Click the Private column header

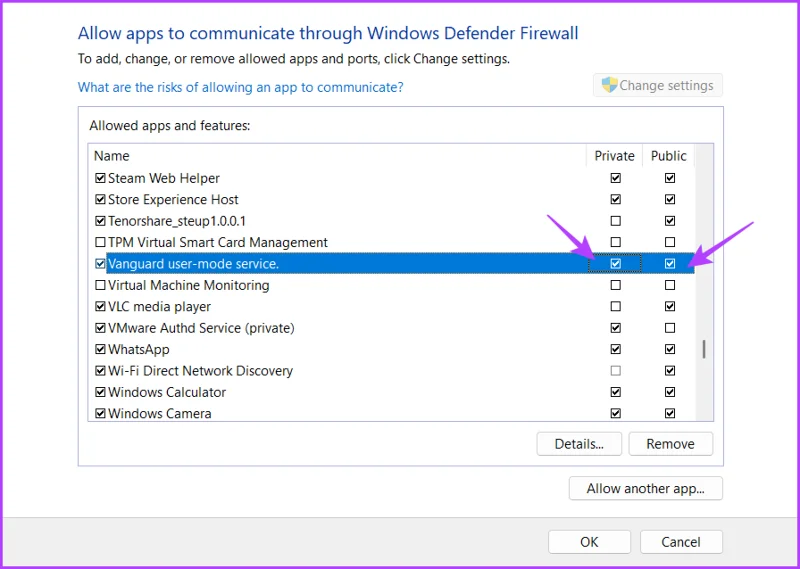614,156
